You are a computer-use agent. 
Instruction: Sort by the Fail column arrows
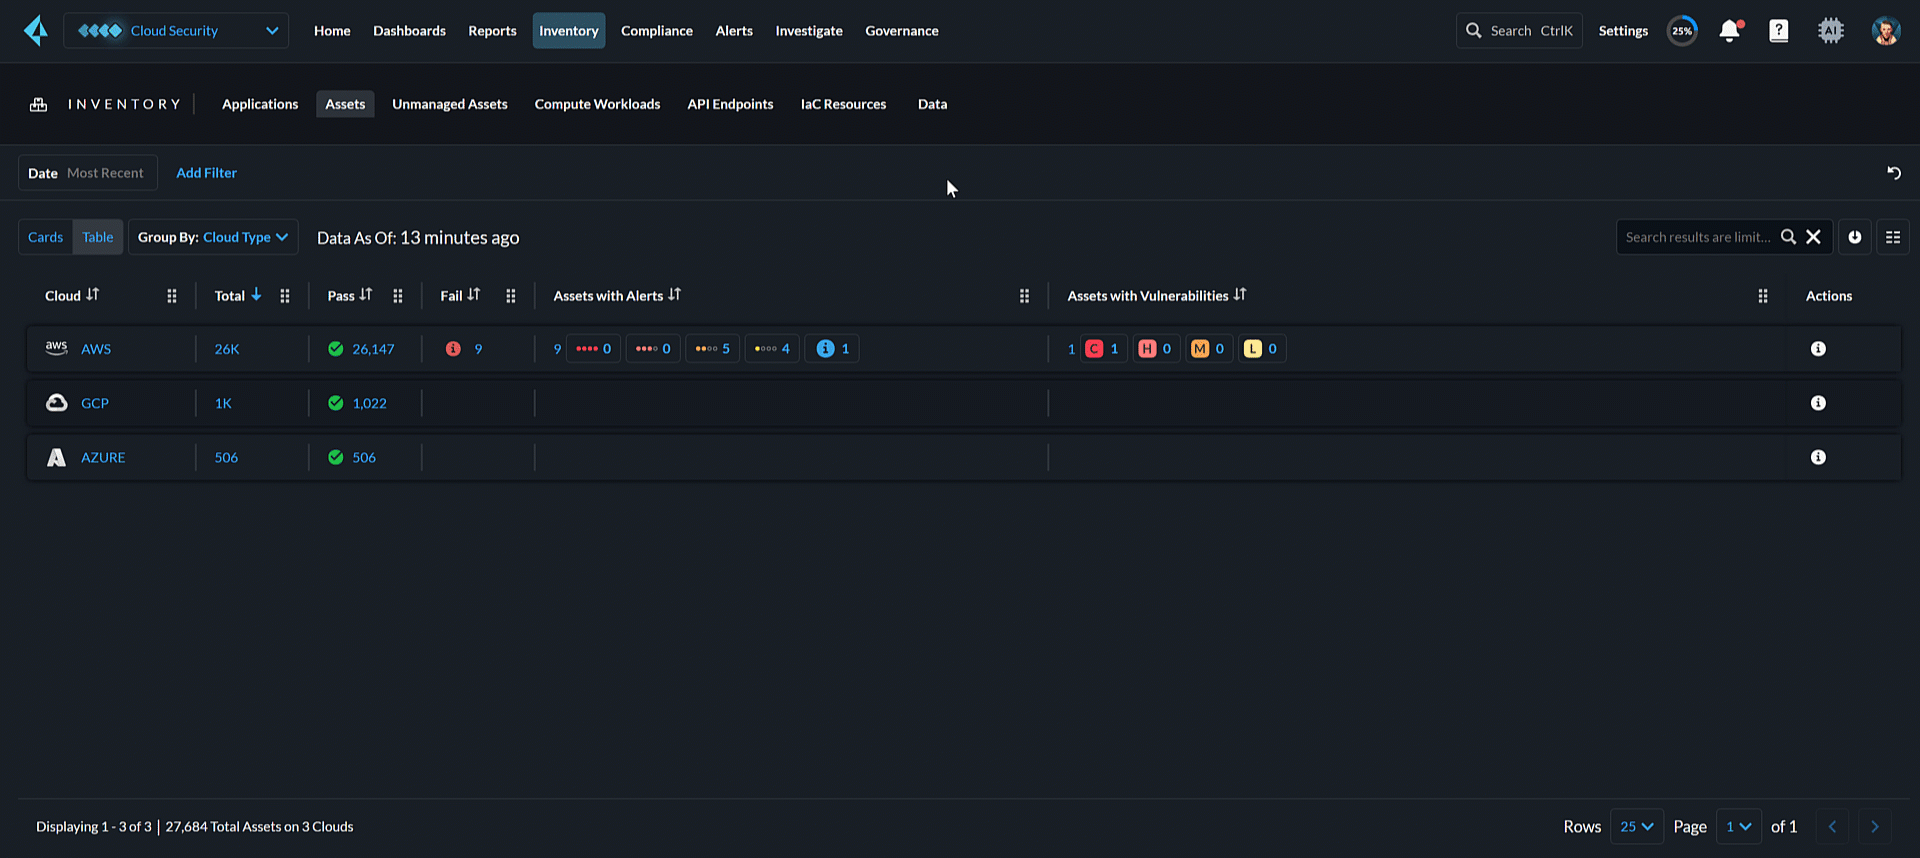click(x=474, y=295)
